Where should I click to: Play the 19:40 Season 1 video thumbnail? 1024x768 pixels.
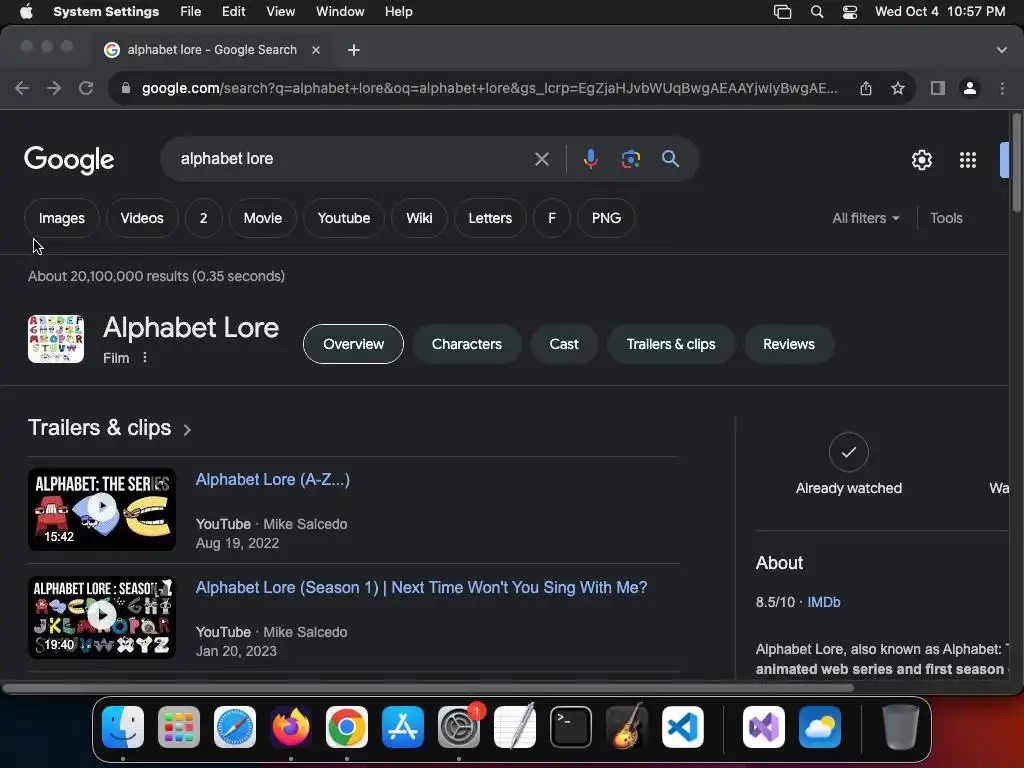pyautogui.click(x=102, y=616)
